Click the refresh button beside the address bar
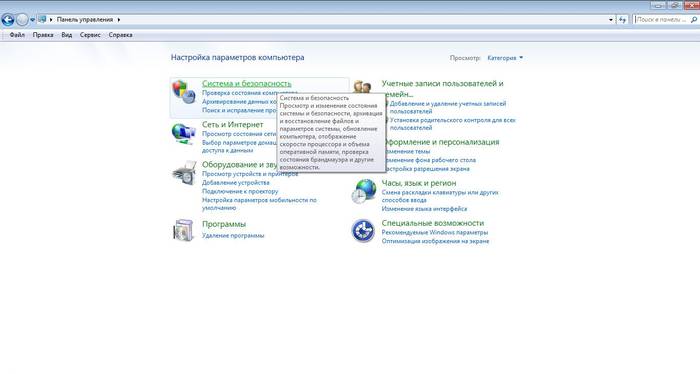 click(622, 20)
